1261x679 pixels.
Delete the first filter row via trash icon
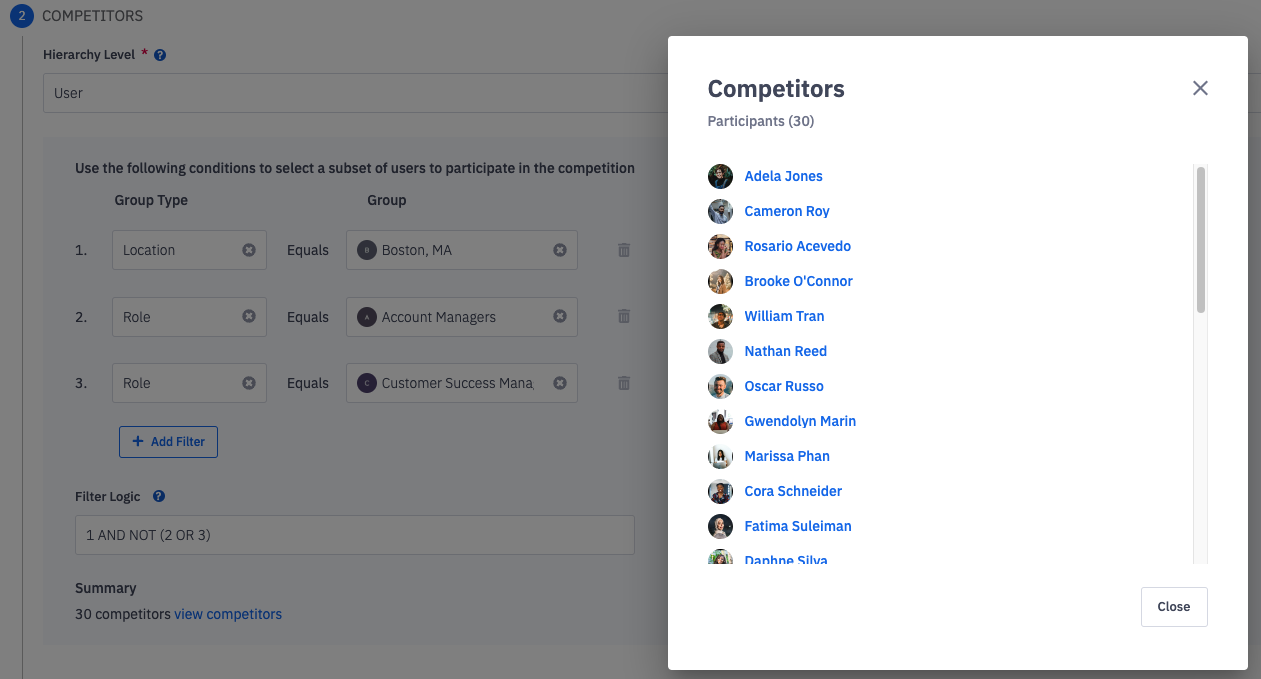624,250
